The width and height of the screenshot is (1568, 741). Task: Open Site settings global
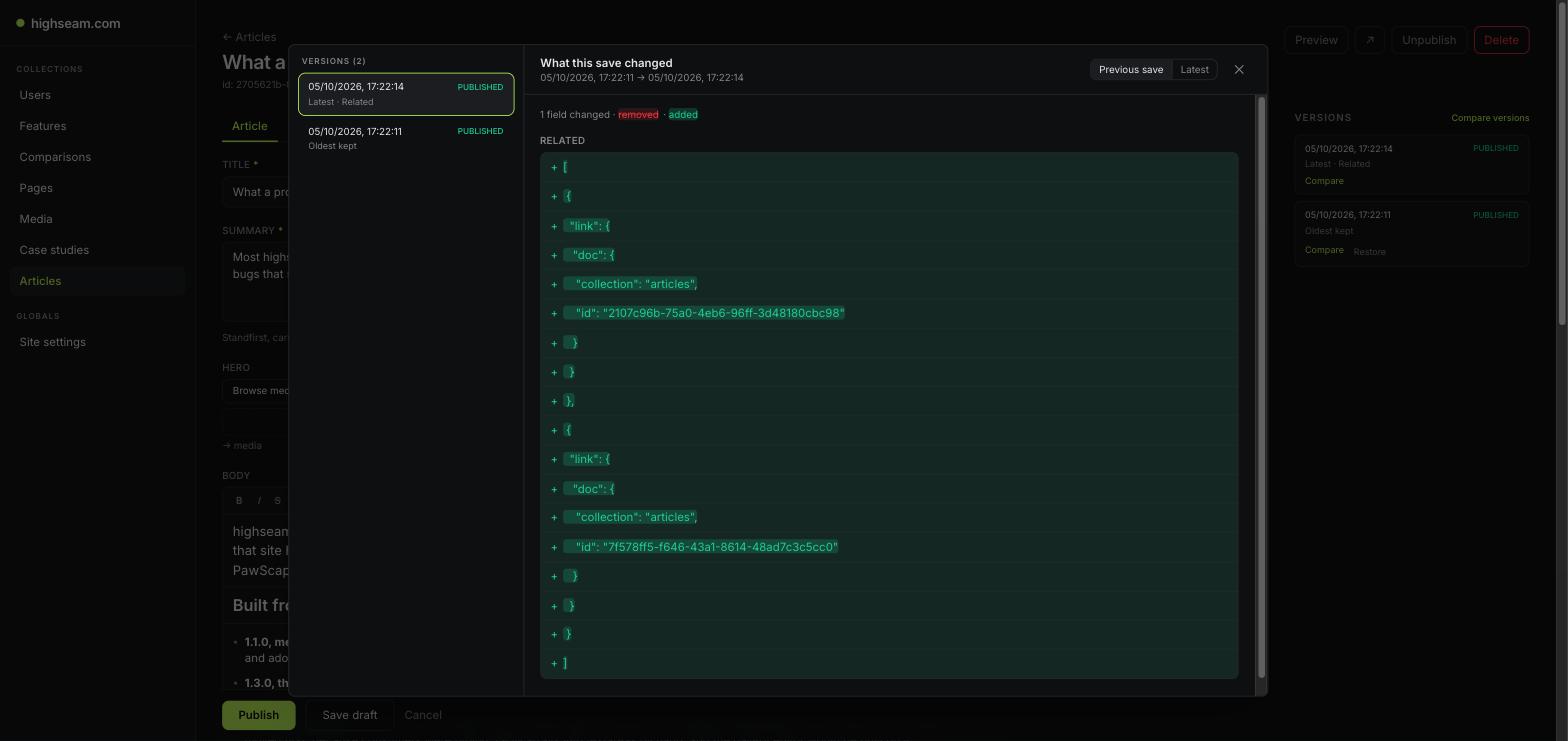(x=97, y=342)
